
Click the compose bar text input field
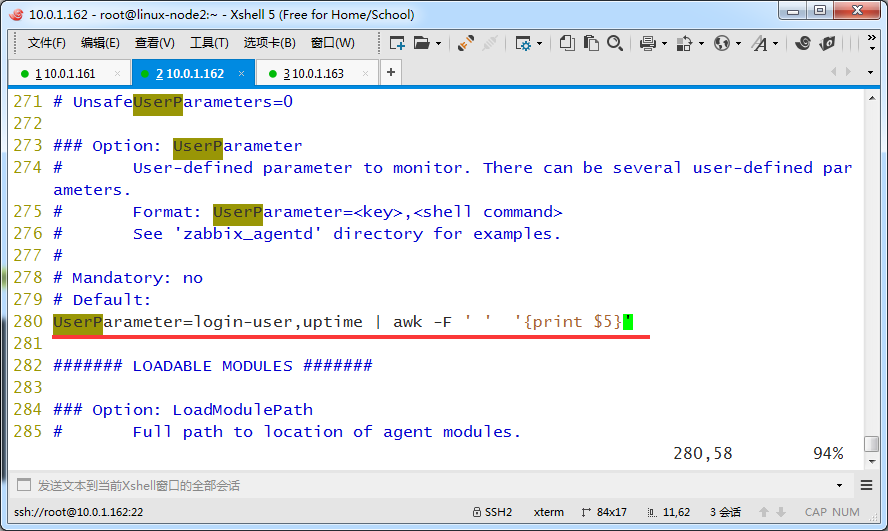point(430,485)
